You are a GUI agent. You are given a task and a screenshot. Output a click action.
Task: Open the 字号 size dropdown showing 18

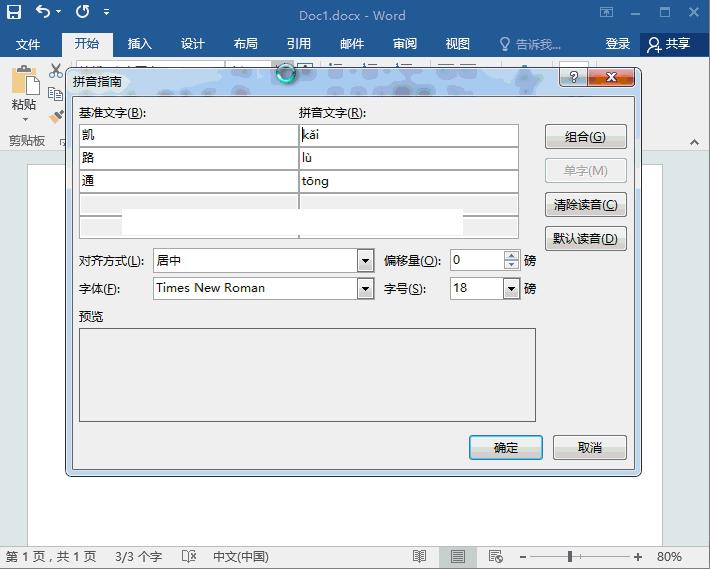(x=511, y=288)
